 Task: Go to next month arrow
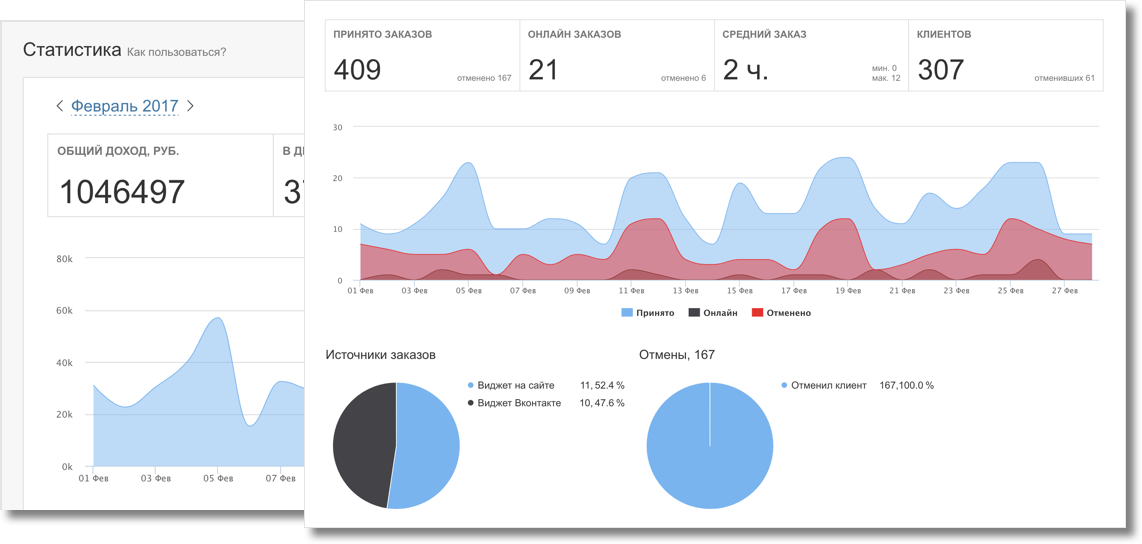pos(190,106)
